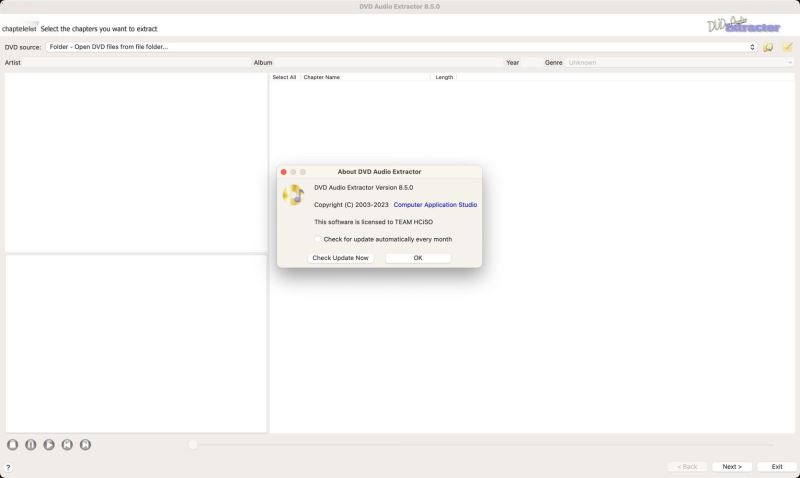Click the yellow checkmark icon at top right

point(787,47)
